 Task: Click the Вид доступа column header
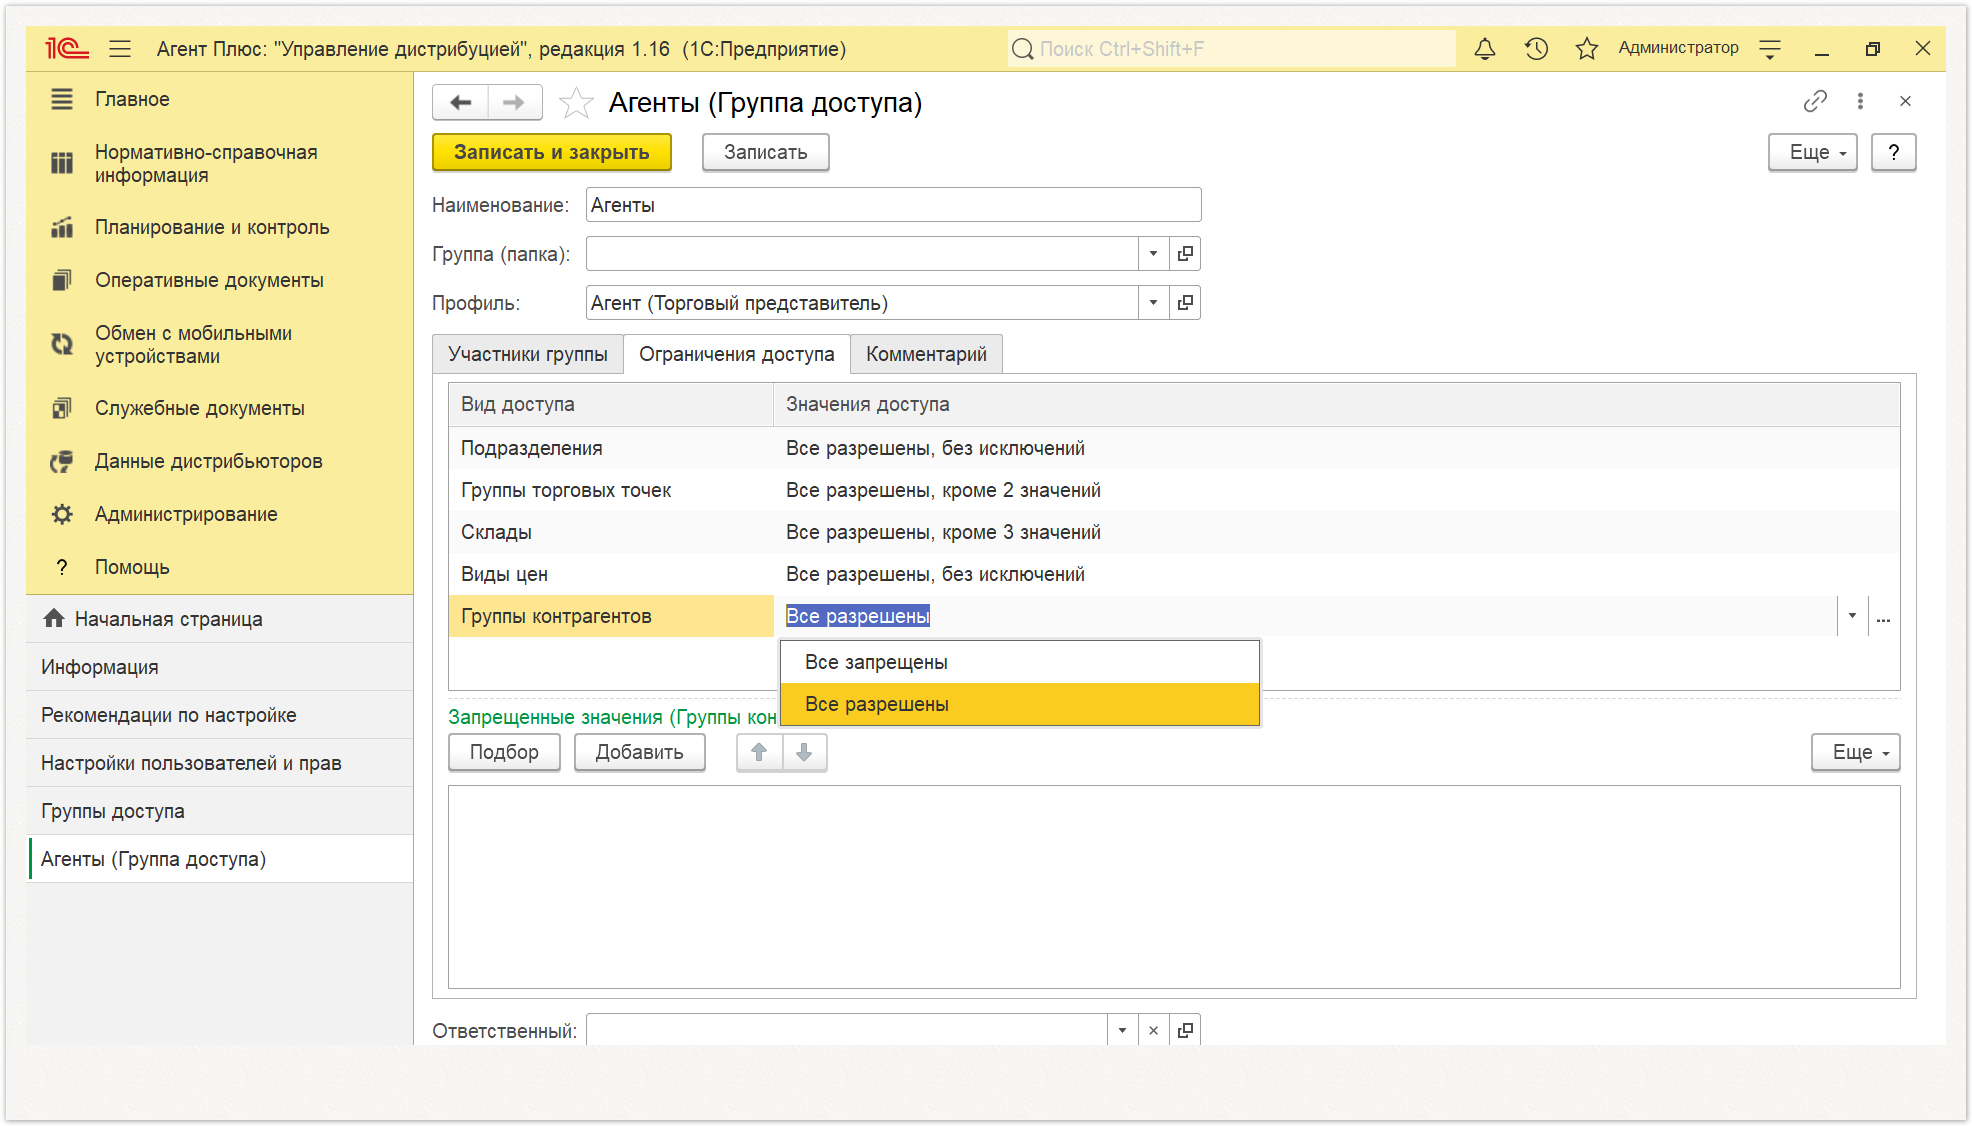611,404
